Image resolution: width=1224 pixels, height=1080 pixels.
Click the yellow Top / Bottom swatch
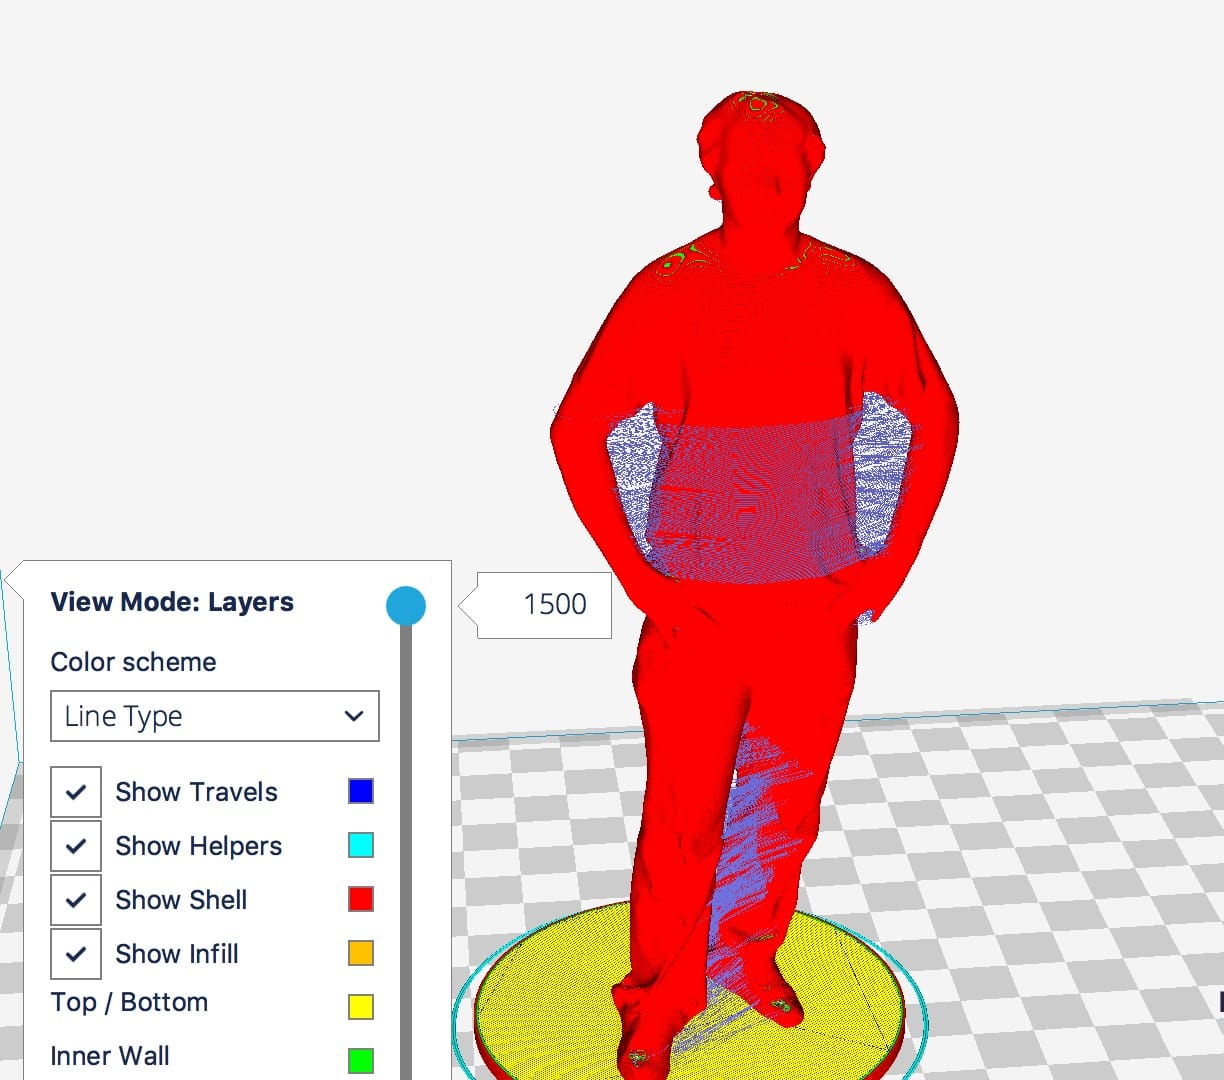pyautogui.click(x=361, y=1007)
